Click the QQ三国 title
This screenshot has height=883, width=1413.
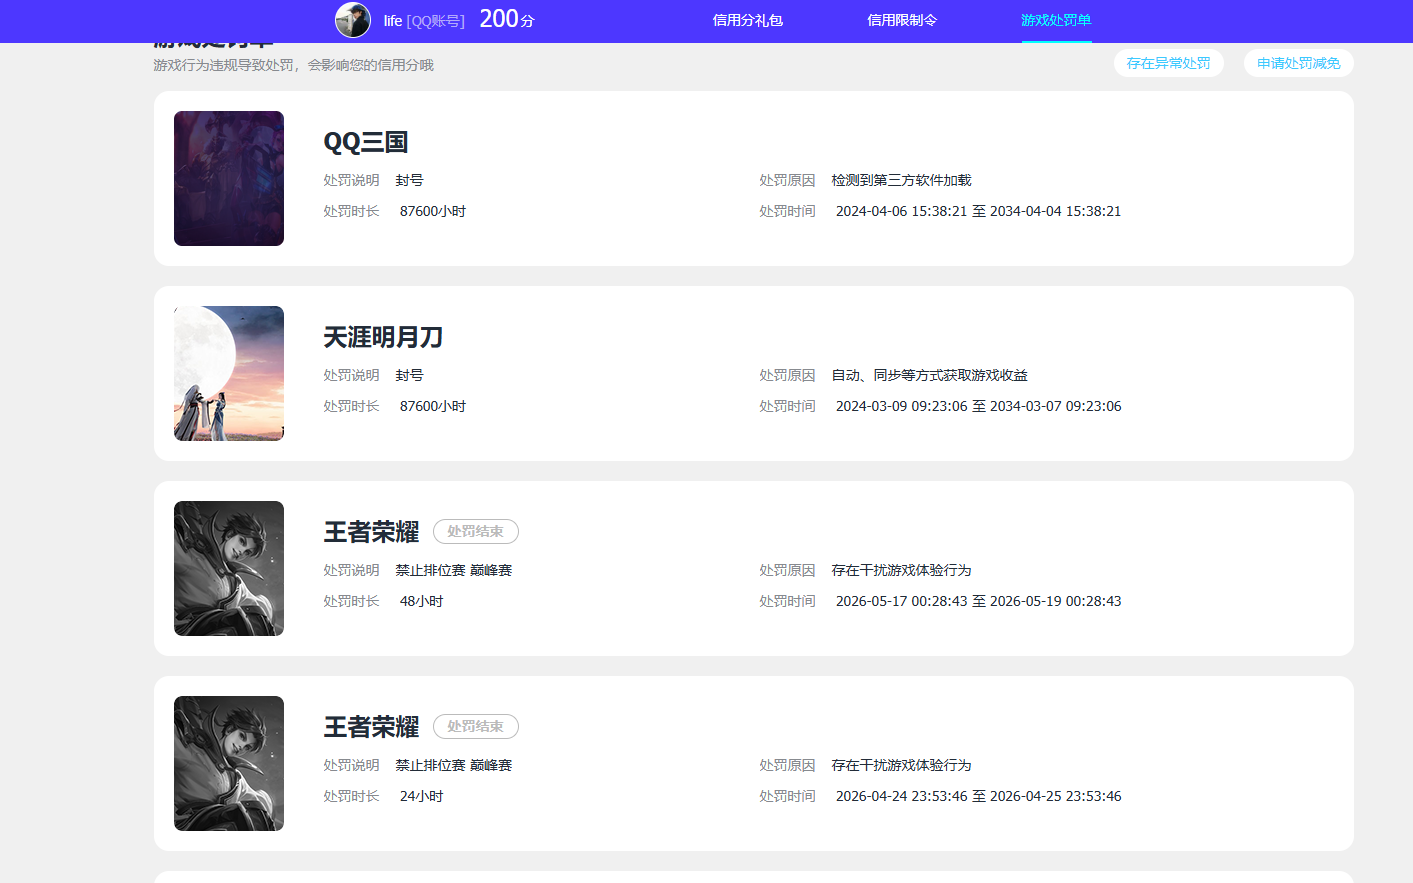pyautogui.click(x=366, y=142)
